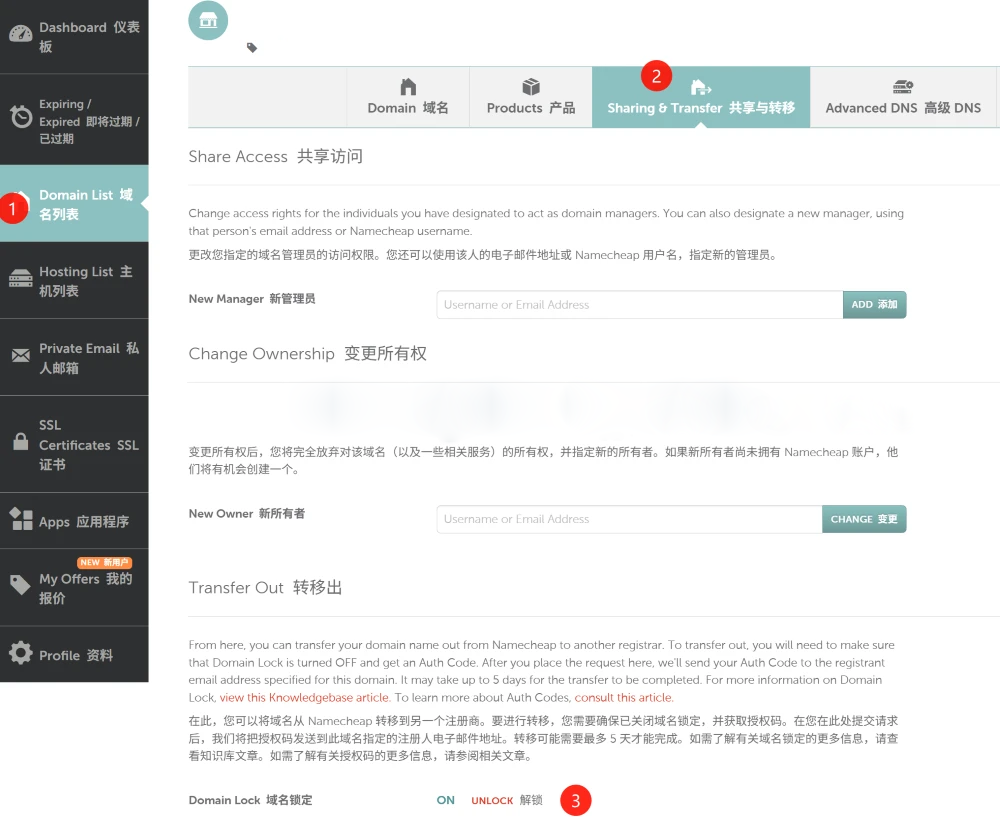The image size is (1000, 820).
Task: Click the Expiring / Expired clock icon
Action: (x=20, y=117)
